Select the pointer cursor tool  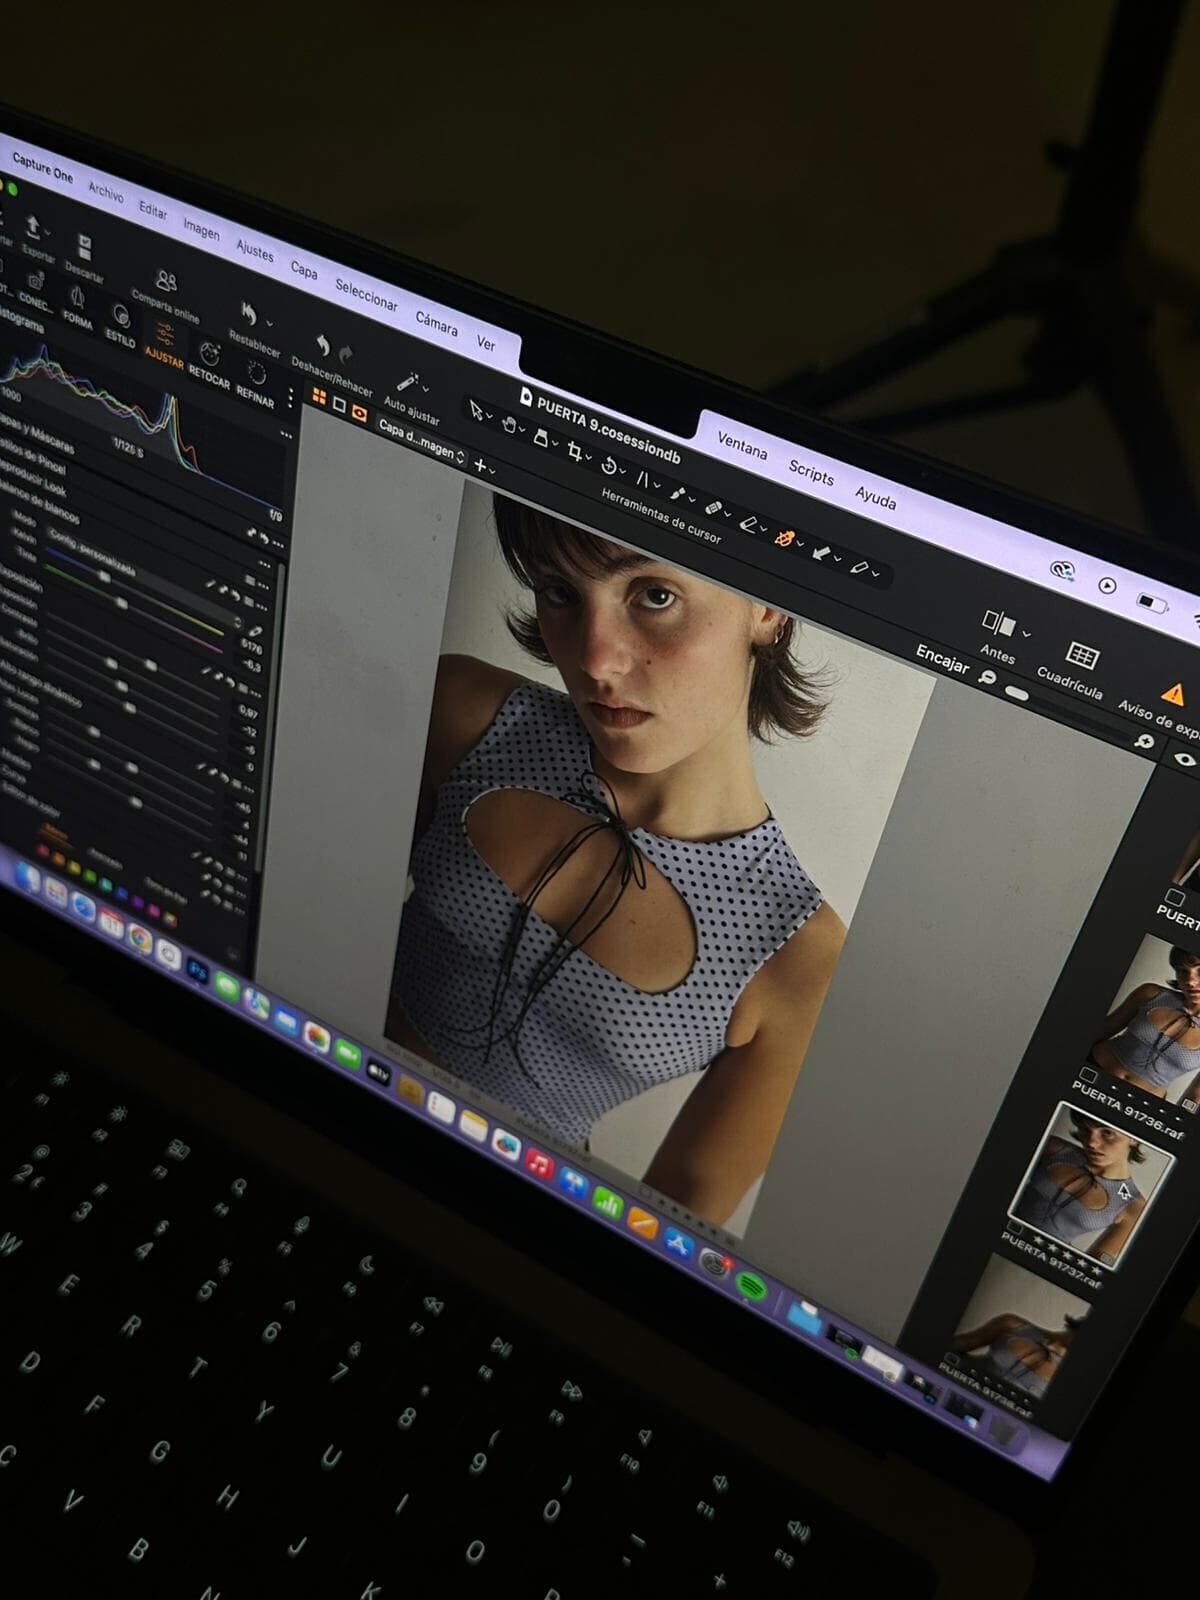[x=476, y=409]
